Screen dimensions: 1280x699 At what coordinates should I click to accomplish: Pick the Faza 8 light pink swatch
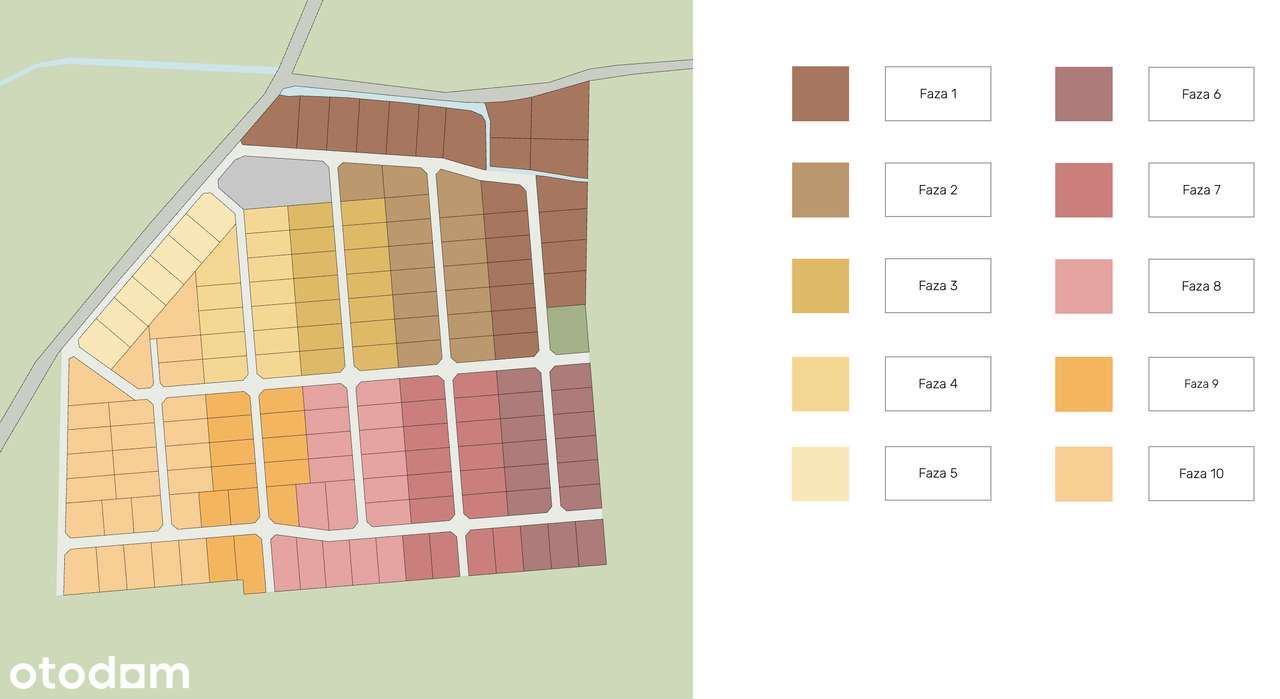point(1083,286)
